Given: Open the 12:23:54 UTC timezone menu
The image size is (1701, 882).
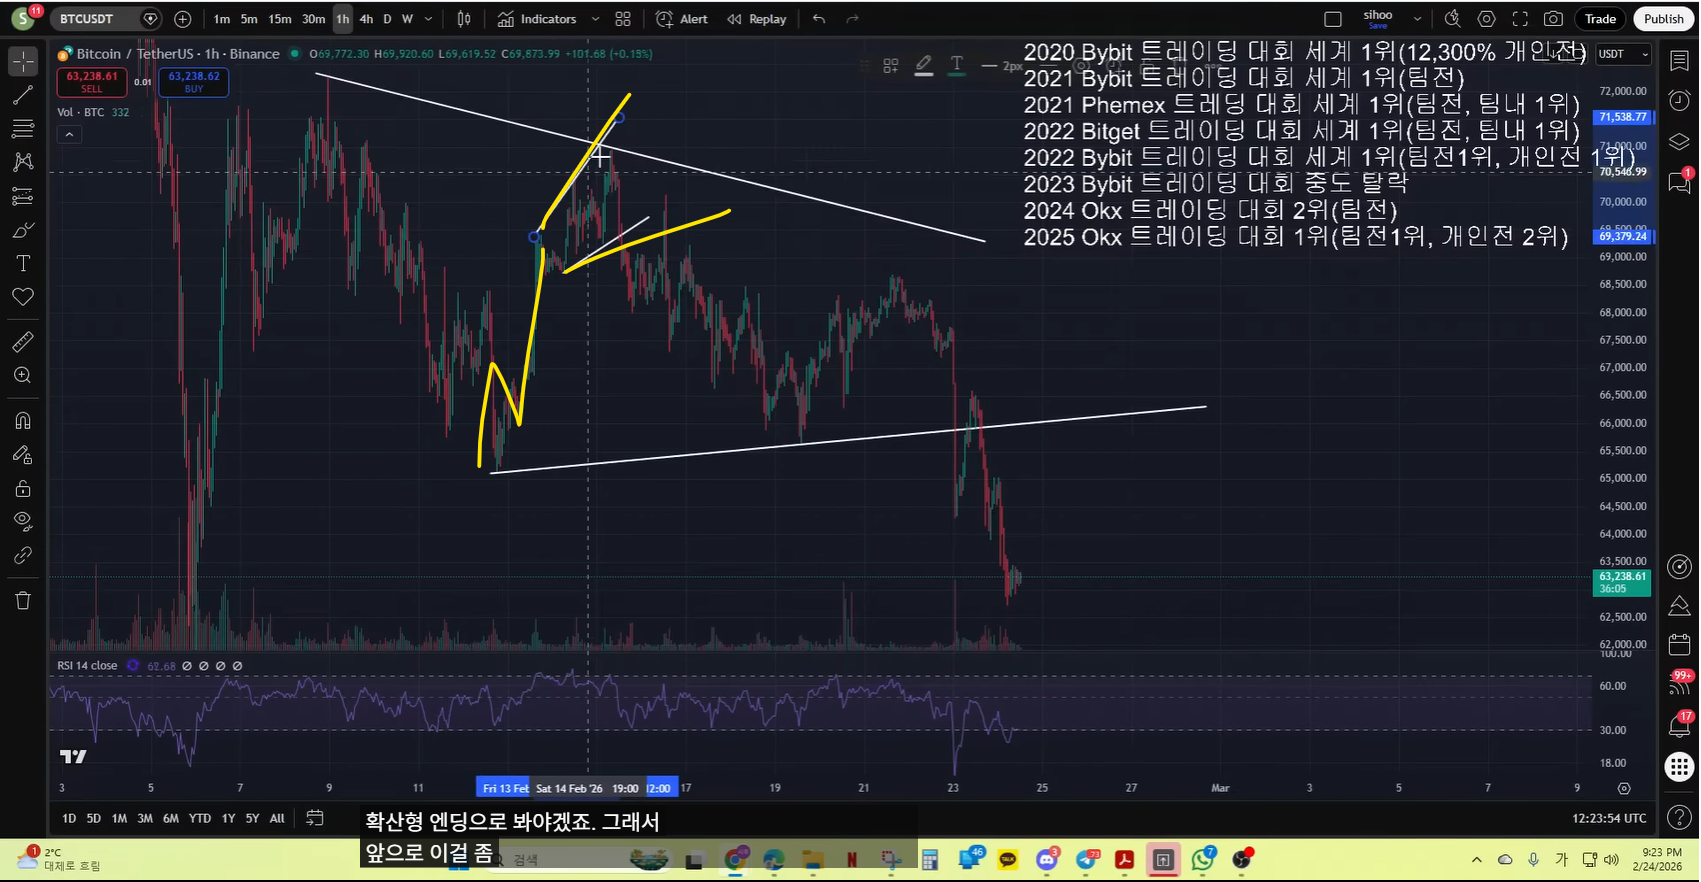Looking at the screenshot, I should tap(1609, 818).
